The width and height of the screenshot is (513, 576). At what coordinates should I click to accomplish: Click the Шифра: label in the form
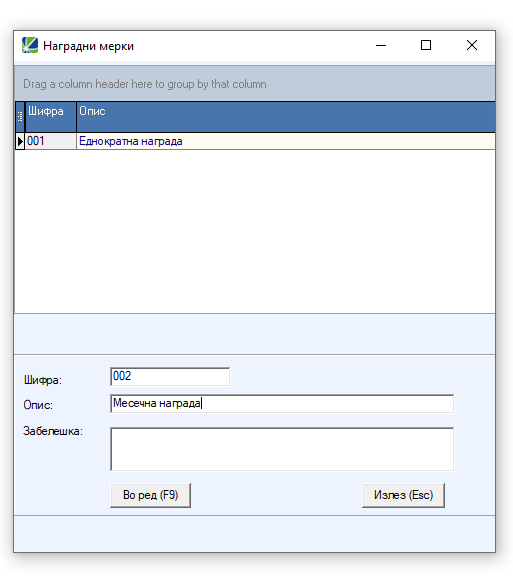(43, 380)
